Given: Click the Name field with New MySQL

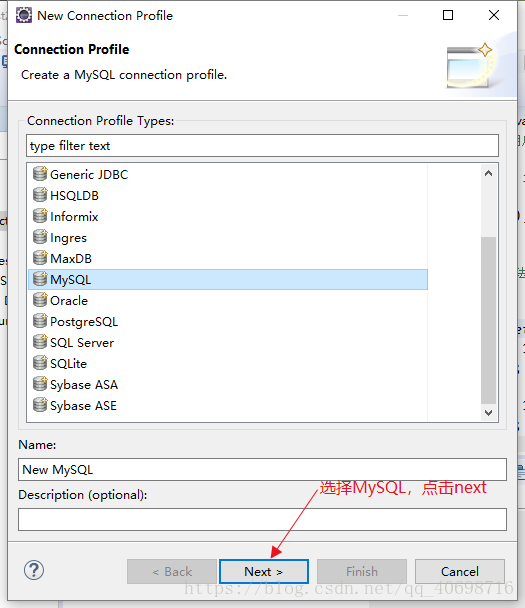Looking at the screenshot, I should click(x=262, y=470).
